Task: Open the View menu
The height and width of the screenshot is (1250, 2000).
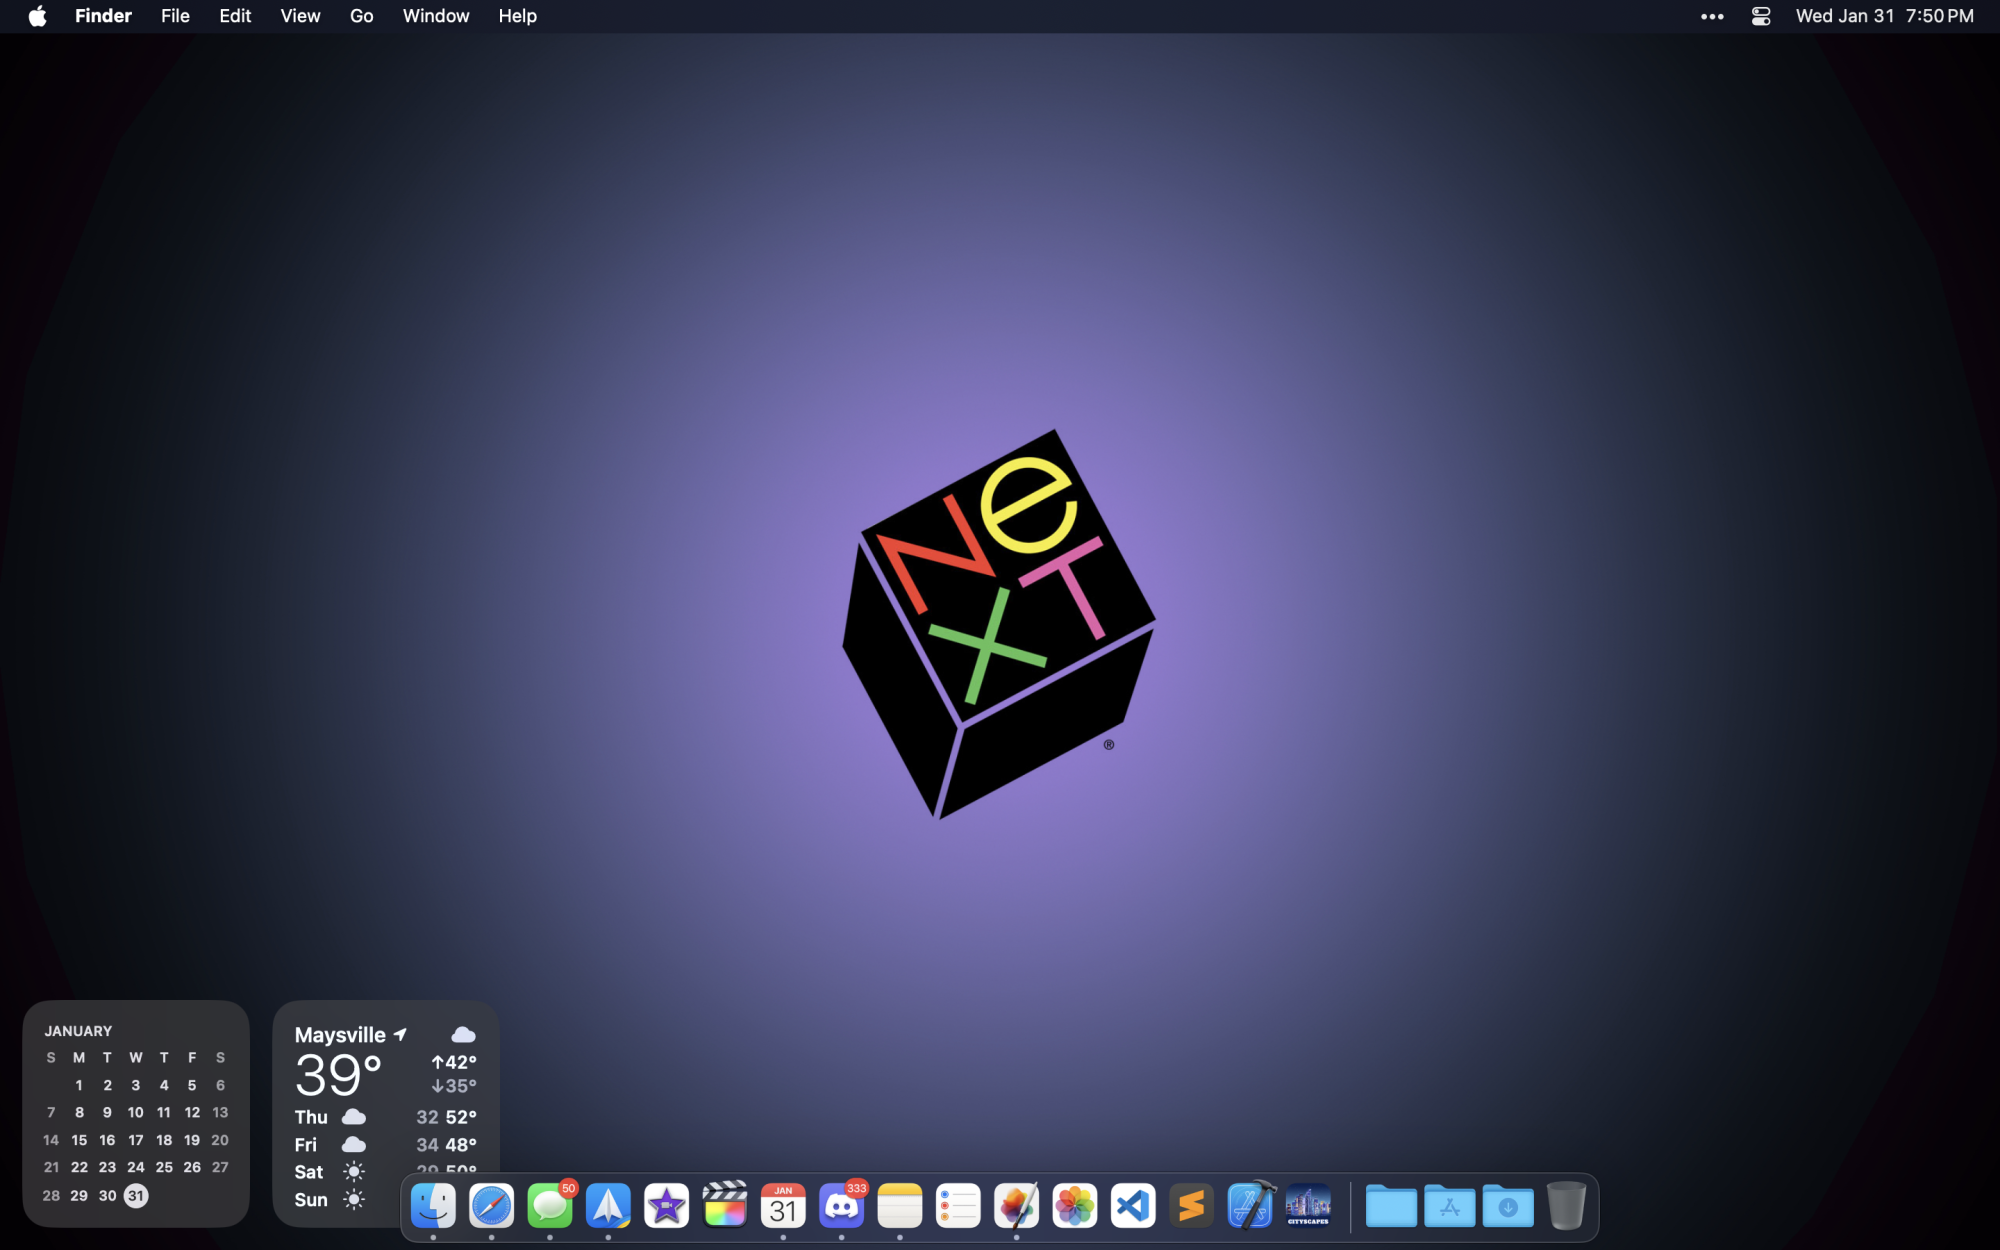Action: click(x=300, y=16)
